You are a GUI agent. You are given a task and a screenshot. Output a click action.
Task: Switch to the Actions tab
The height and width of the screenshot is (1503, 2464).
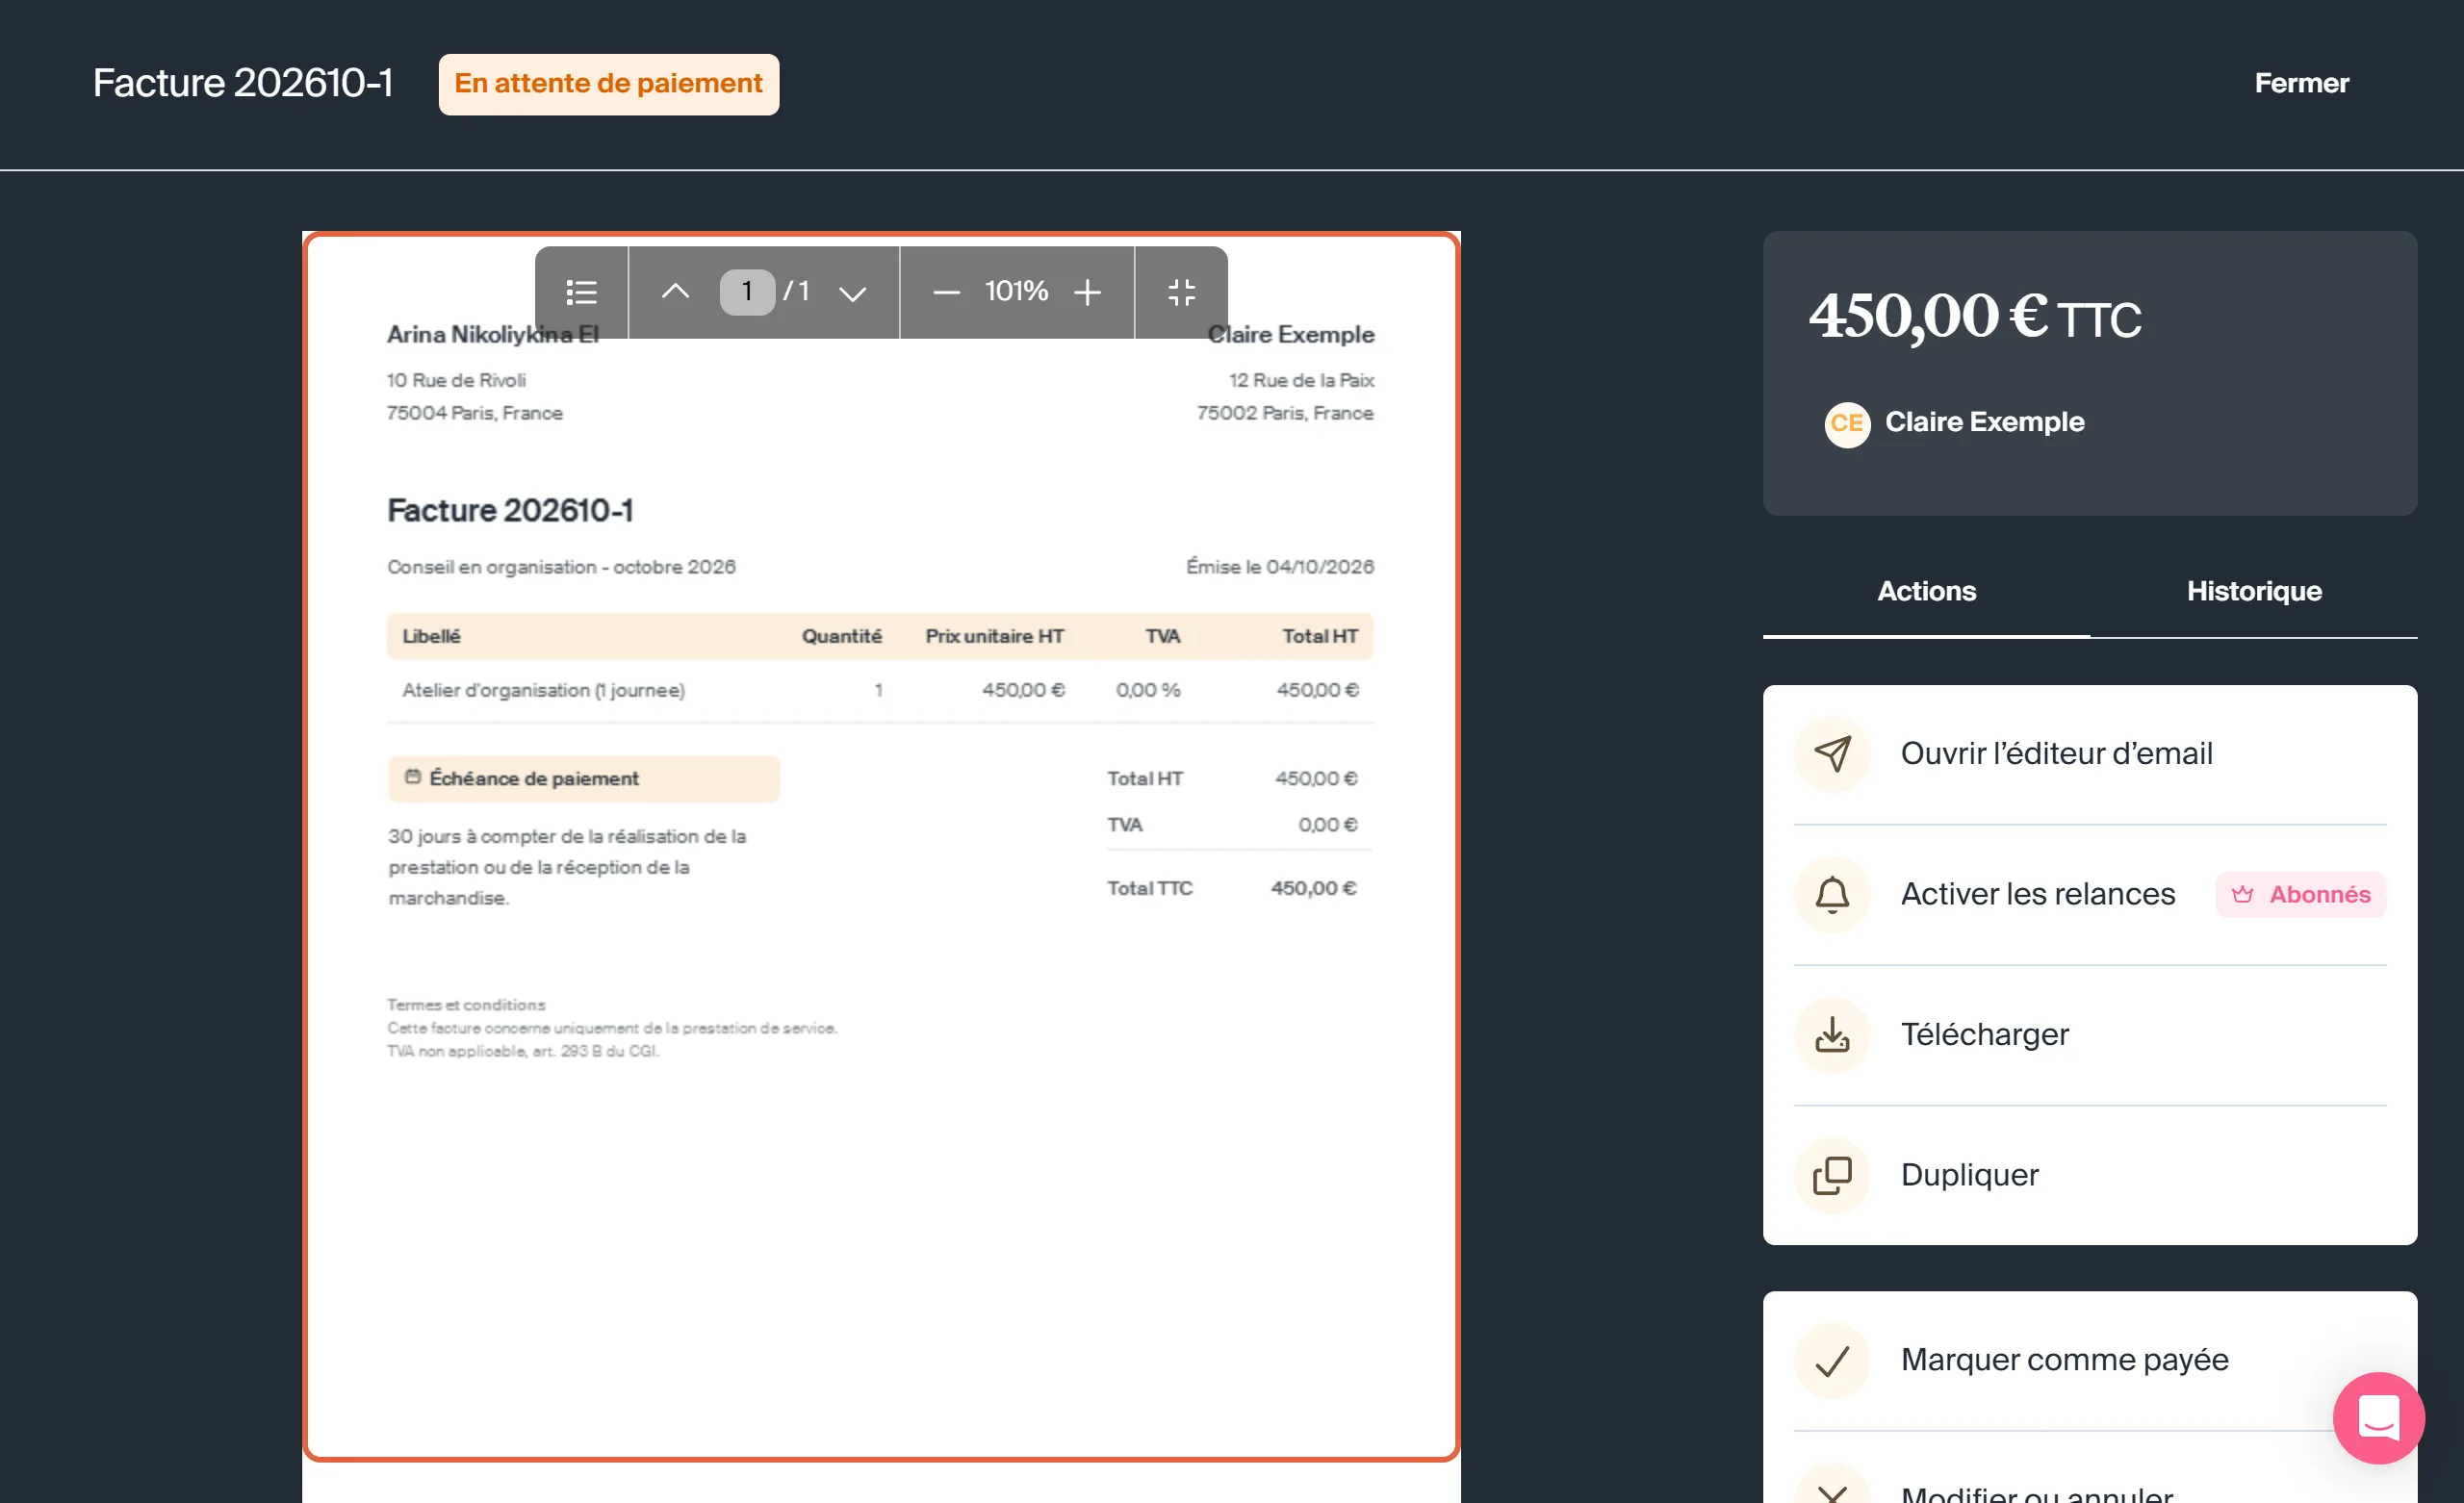[x=1926, y=591]
